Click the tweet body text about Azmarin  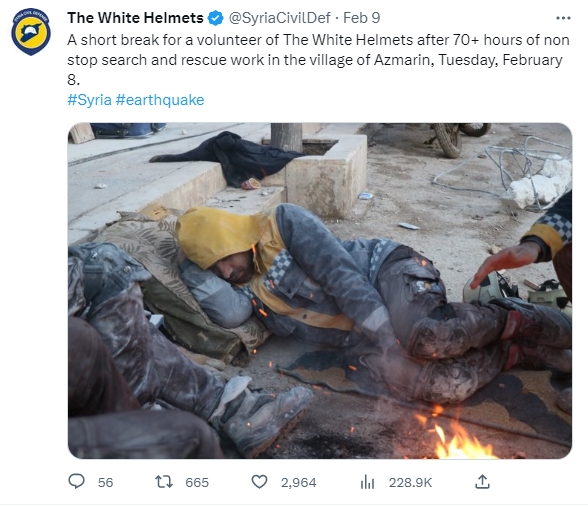(x=318, y=60)
